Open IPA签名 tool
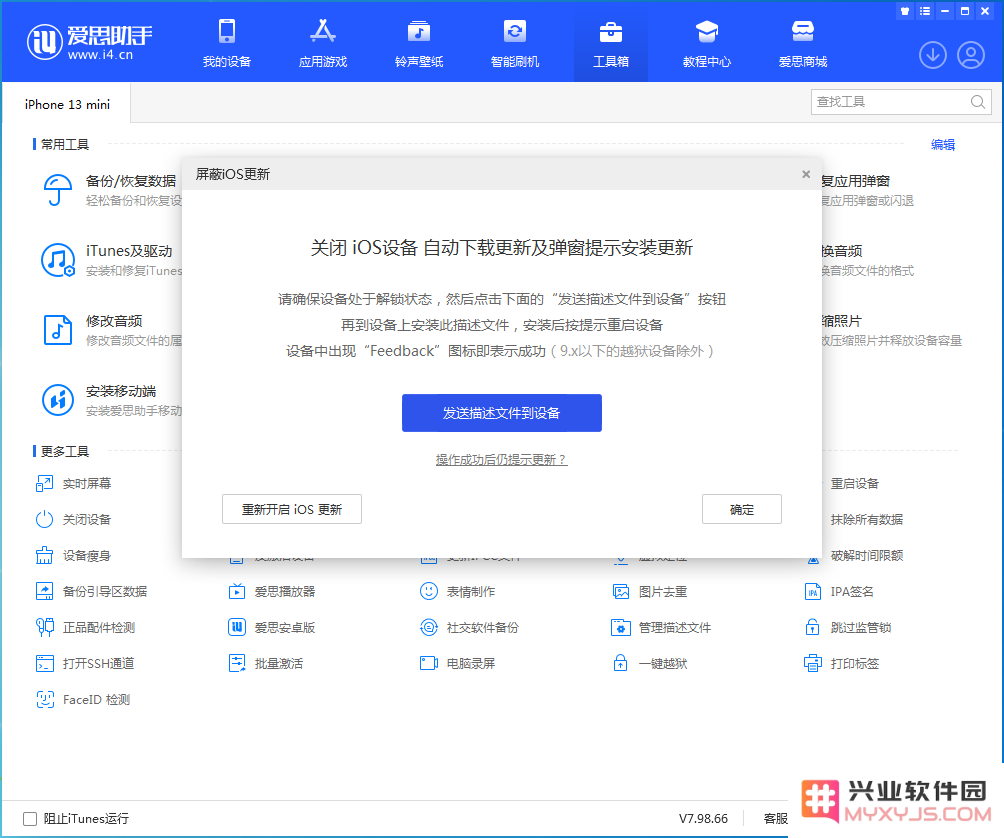The image size is (1004, 838). pos(839,592)
